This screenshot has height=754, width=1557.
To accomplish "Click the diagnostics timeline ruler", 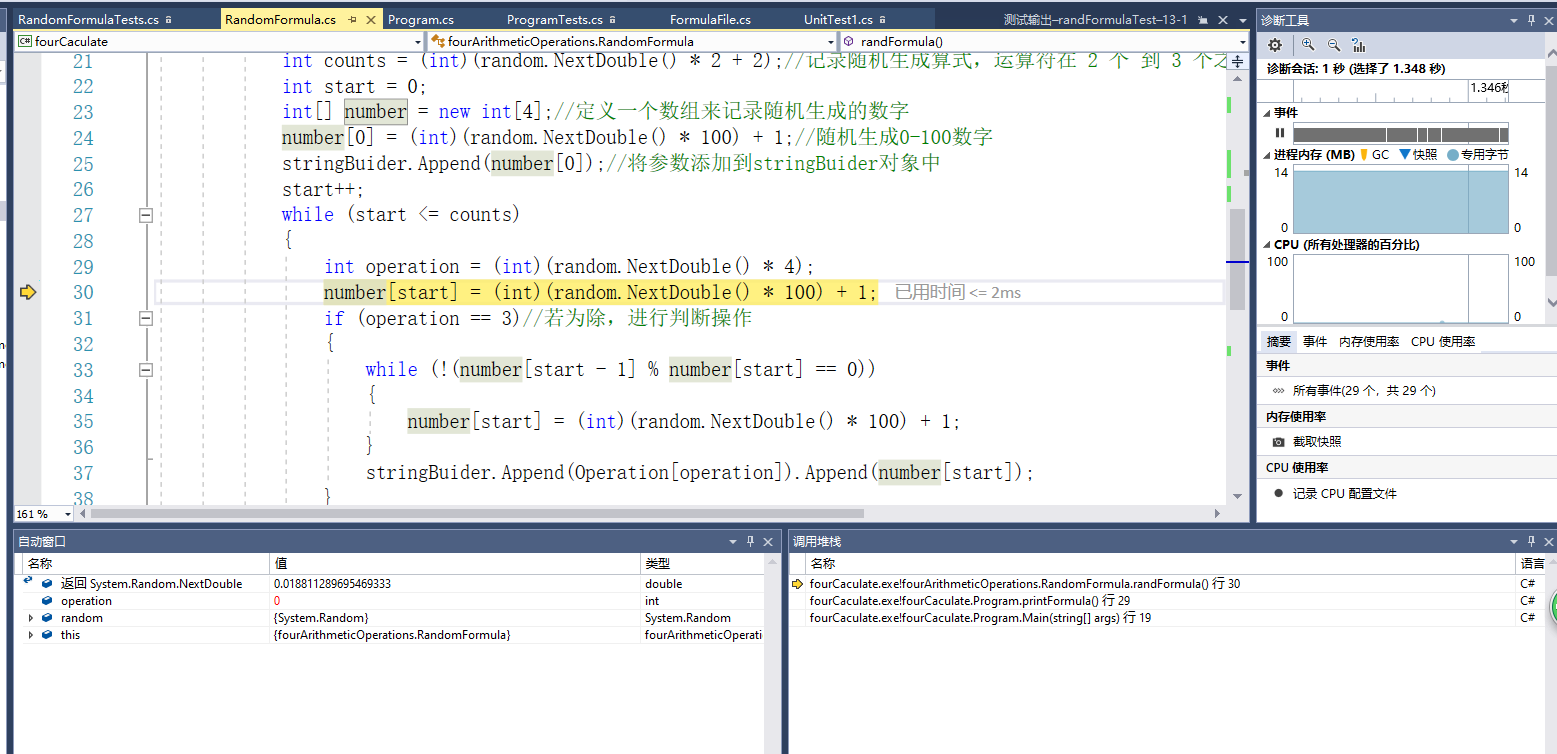I will click(1401, 90).
